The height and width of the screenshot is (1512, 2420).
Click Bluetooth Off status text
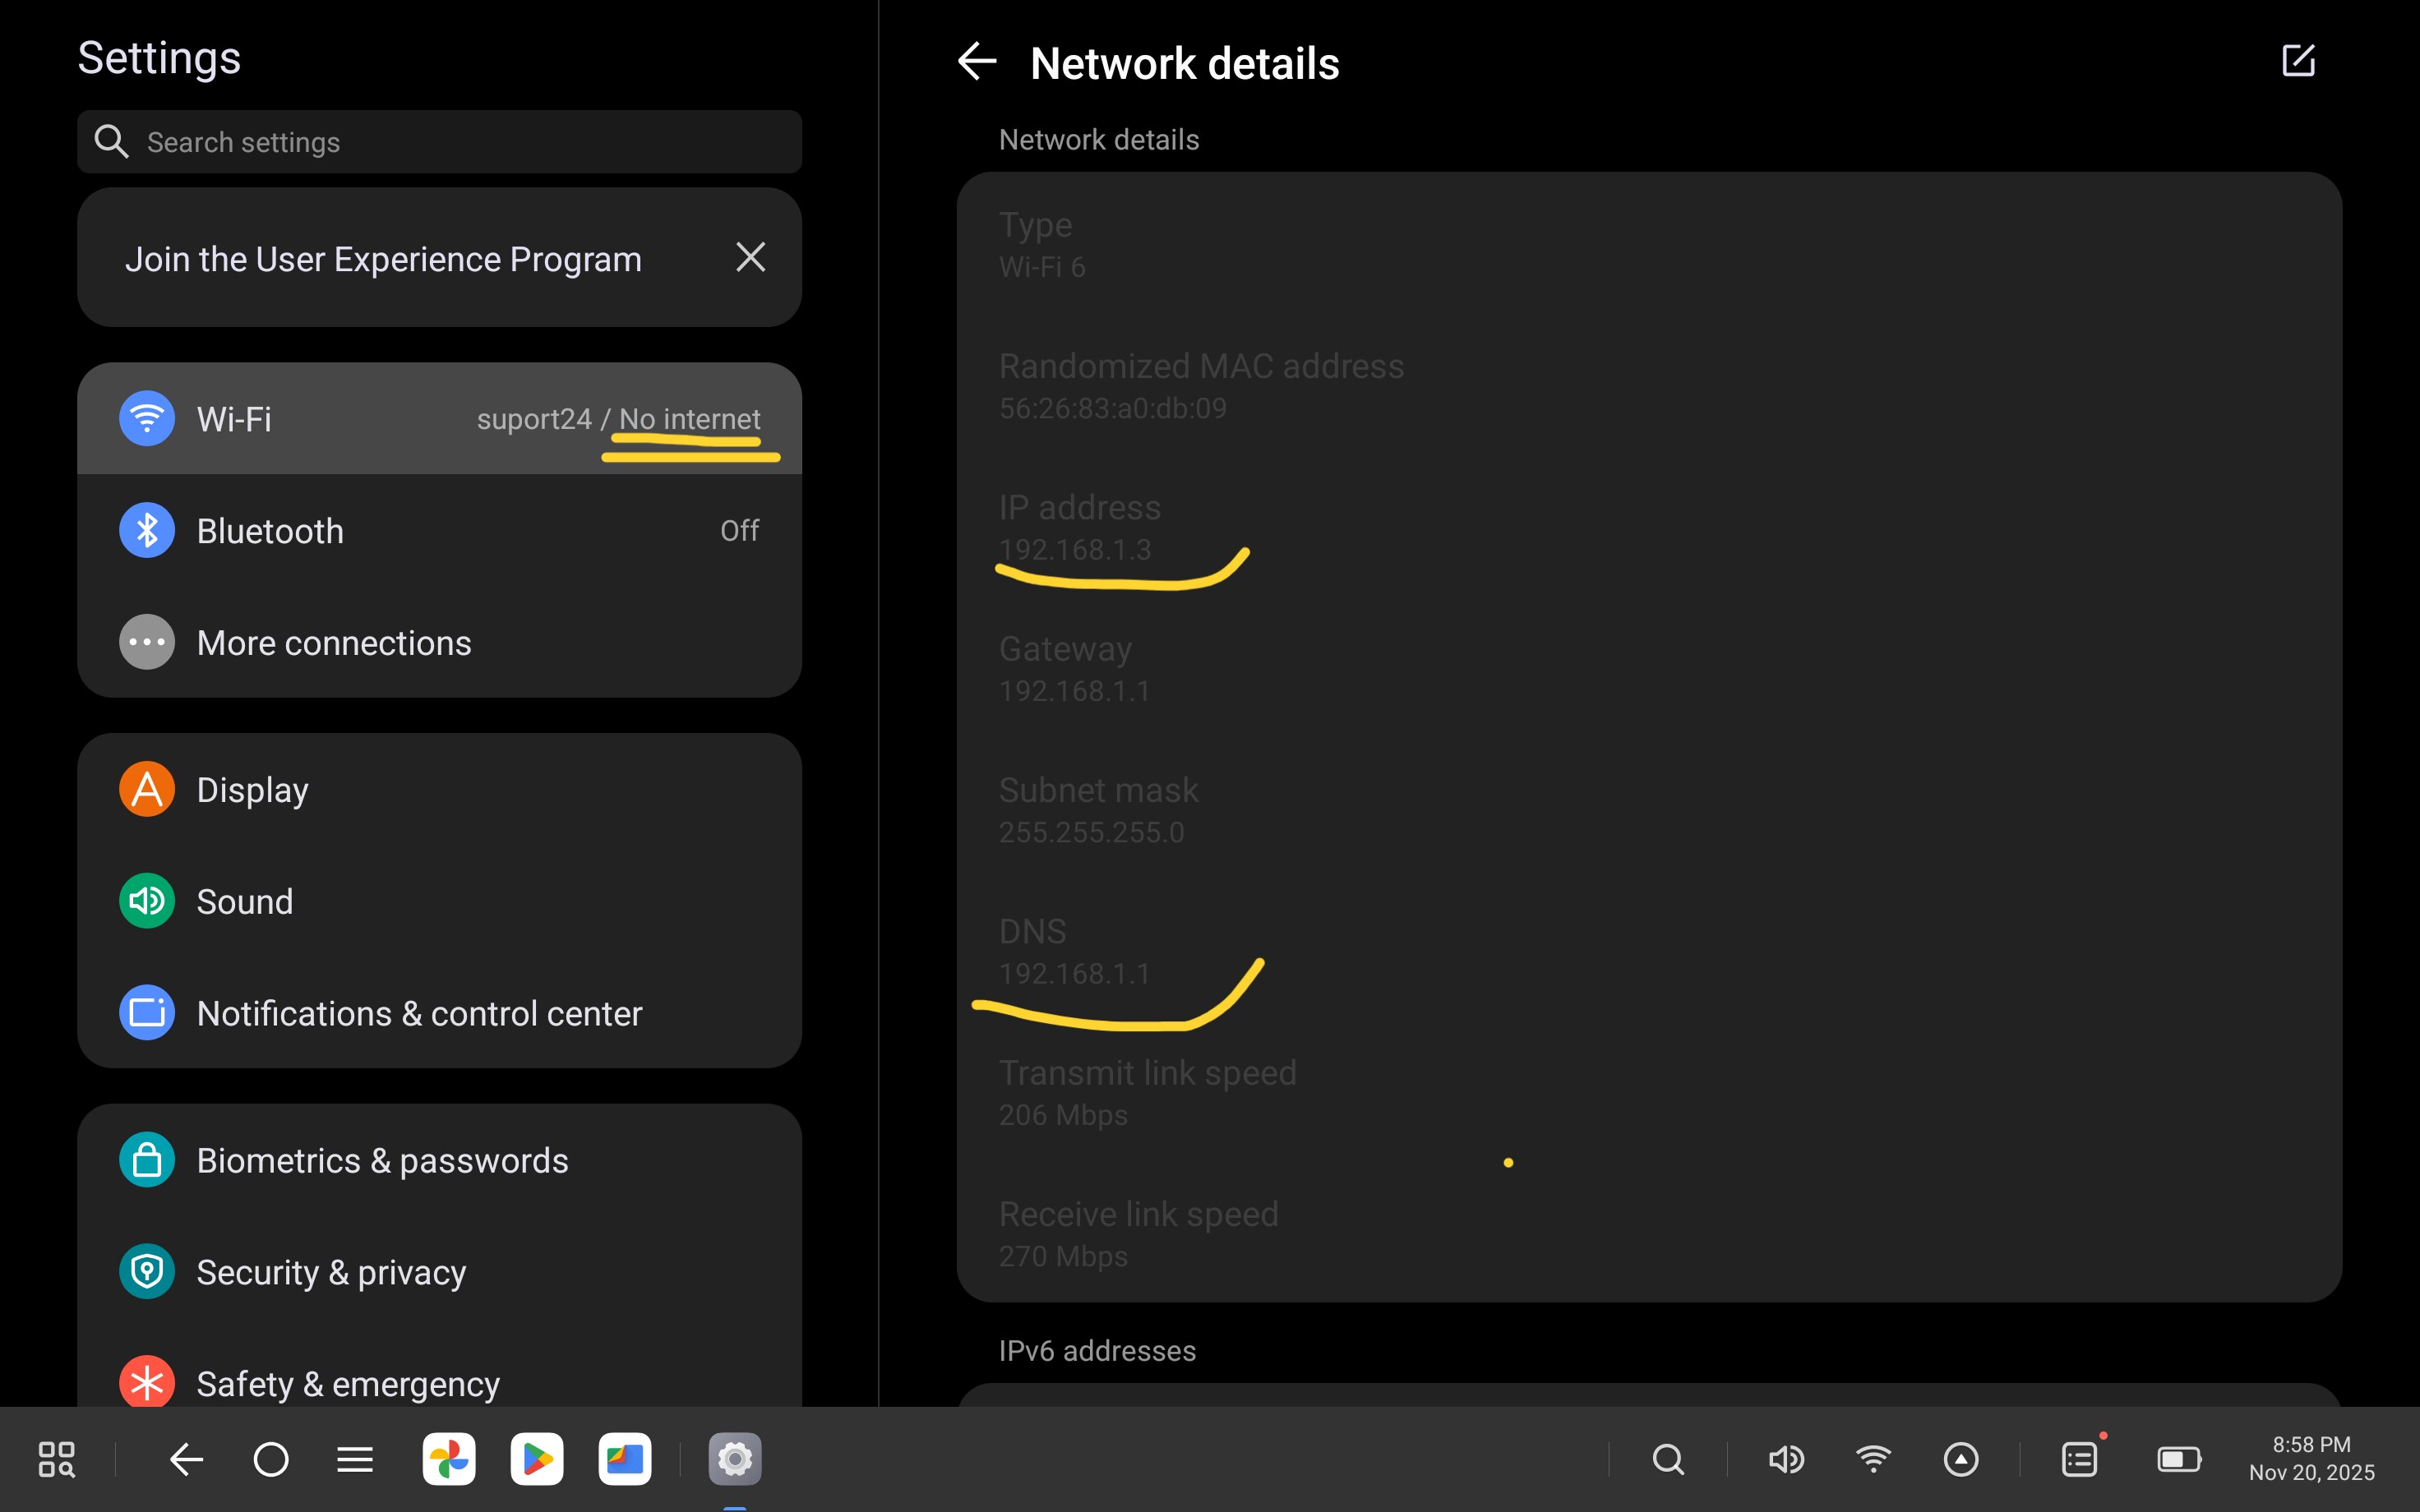(x=739, y=530)
